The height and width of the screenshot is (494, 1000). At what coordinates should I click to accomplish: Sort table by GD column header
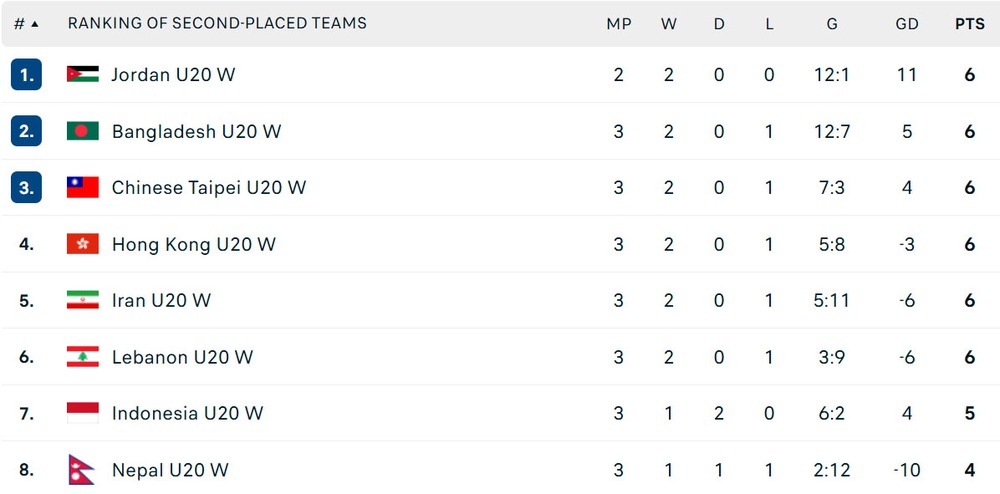[907, 24]
